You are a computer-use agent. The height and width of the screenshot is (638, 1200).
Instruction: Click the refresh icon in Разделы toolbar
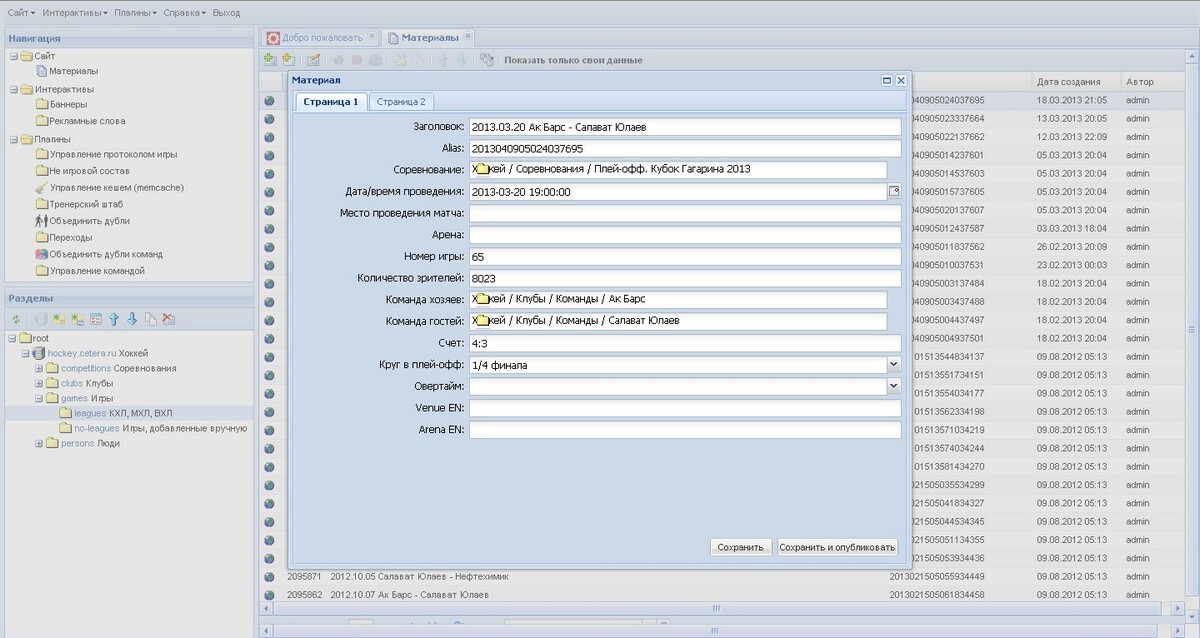coord(16,319)
